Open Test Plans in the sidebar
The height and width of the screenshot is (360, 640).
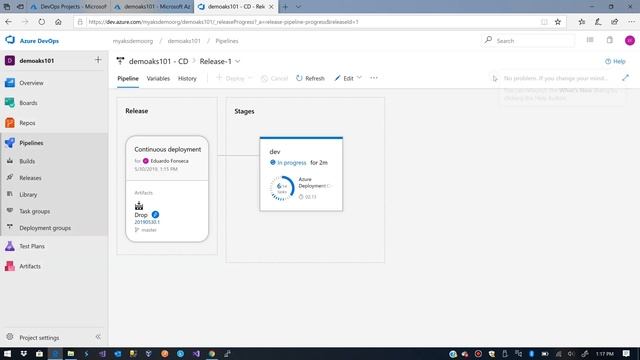[32, 246]
